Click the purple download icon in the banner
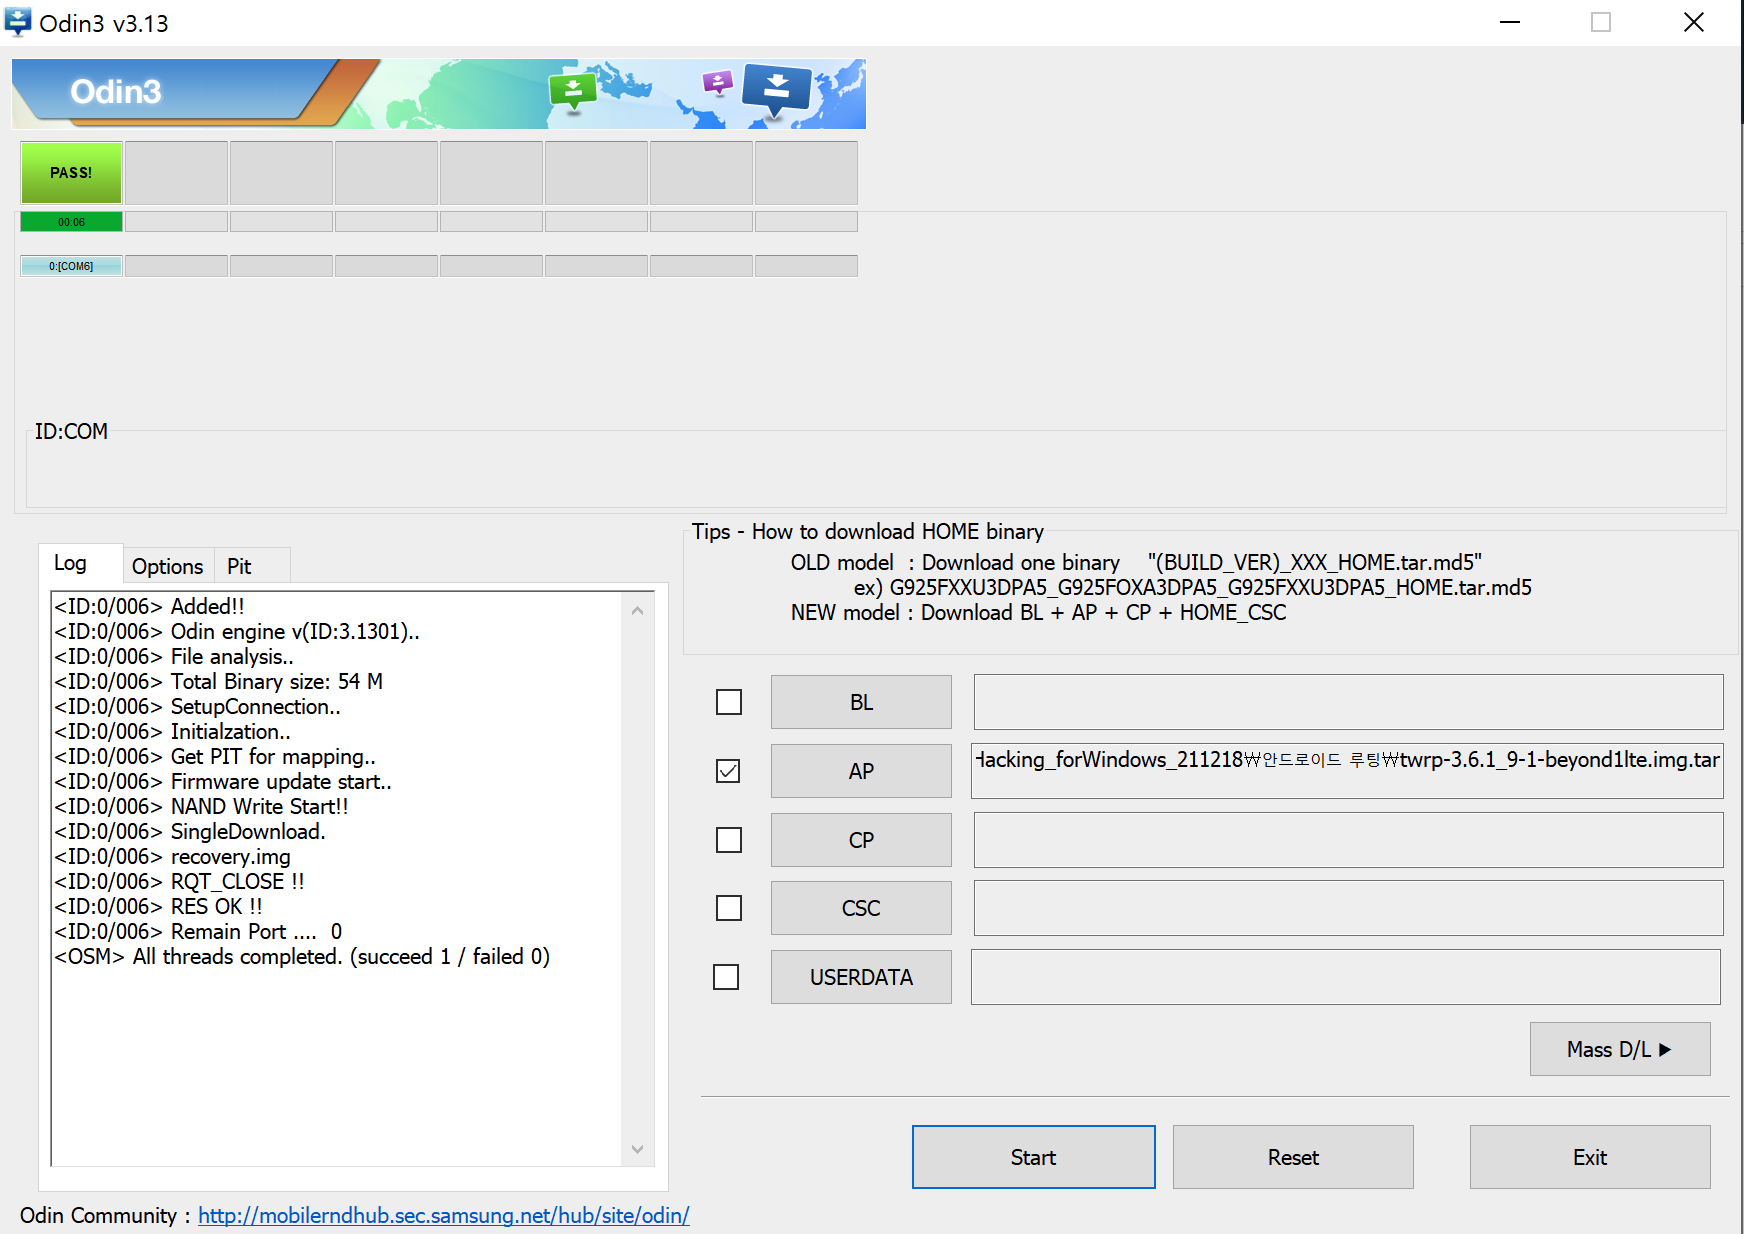The width and height of the screenshot is (1744, 1234). point(717,82)
